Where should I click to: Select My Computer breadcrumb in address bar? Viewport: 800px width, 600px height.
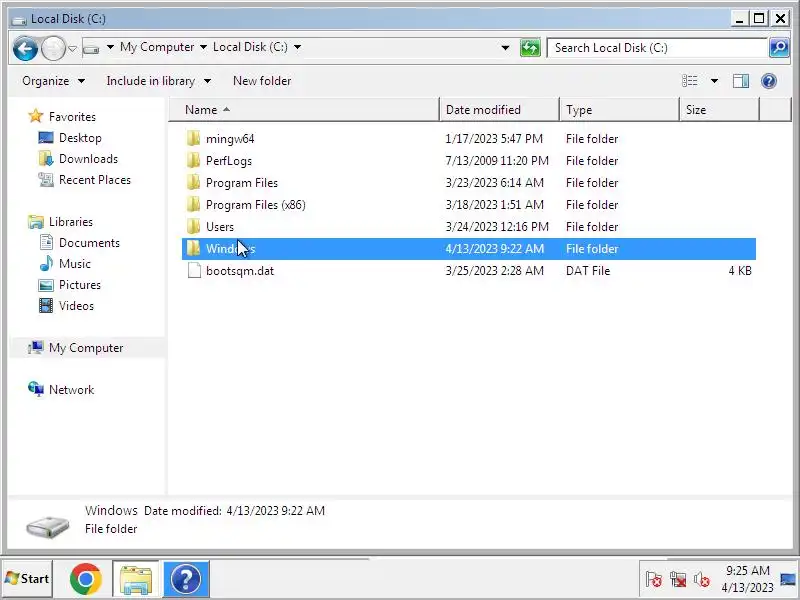[x=157, y=47]
